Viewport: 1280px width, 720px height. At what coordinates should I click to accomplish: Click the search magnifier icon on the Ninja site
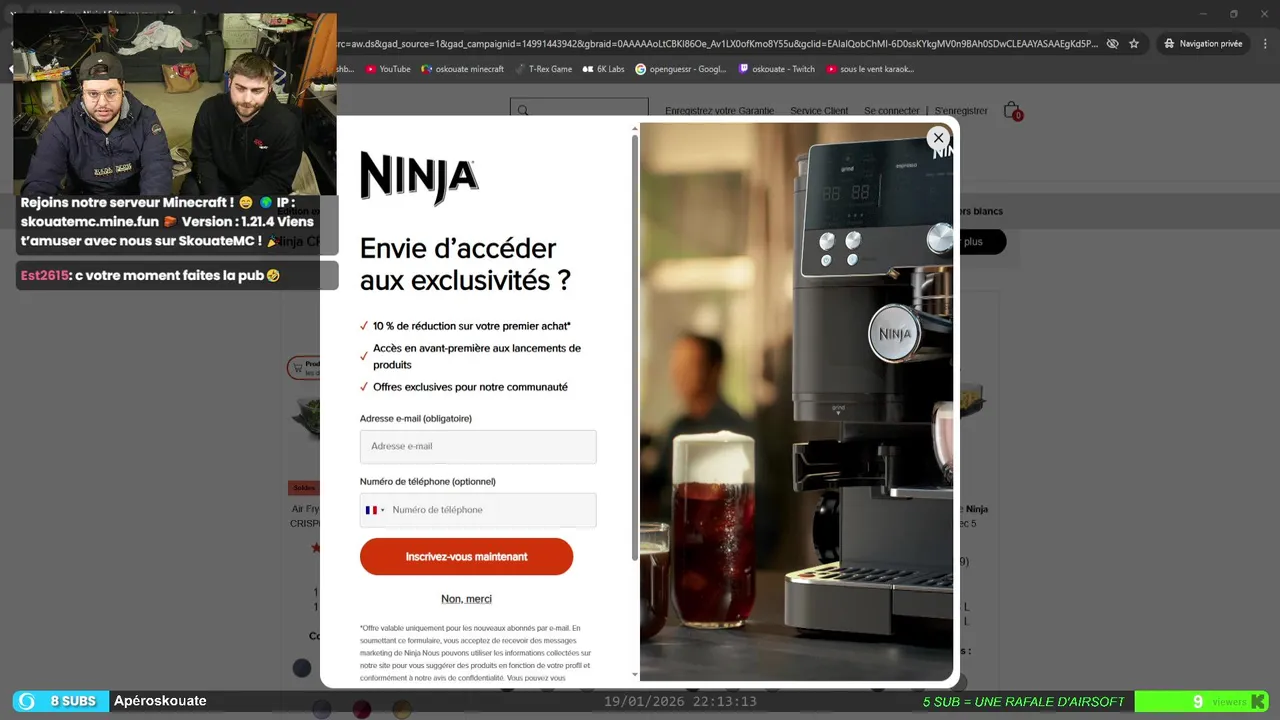coord(523,111)
